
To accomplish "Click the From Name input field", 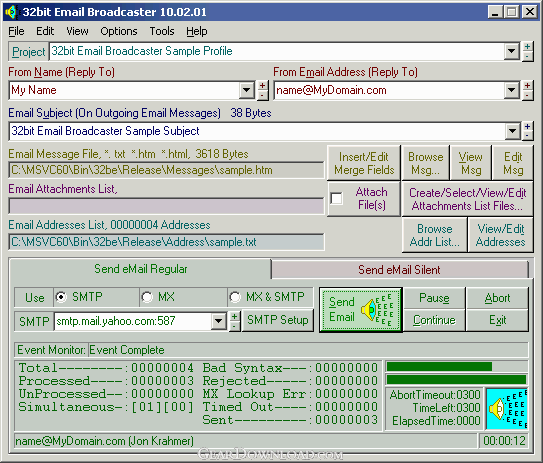I will coord(124,90).
